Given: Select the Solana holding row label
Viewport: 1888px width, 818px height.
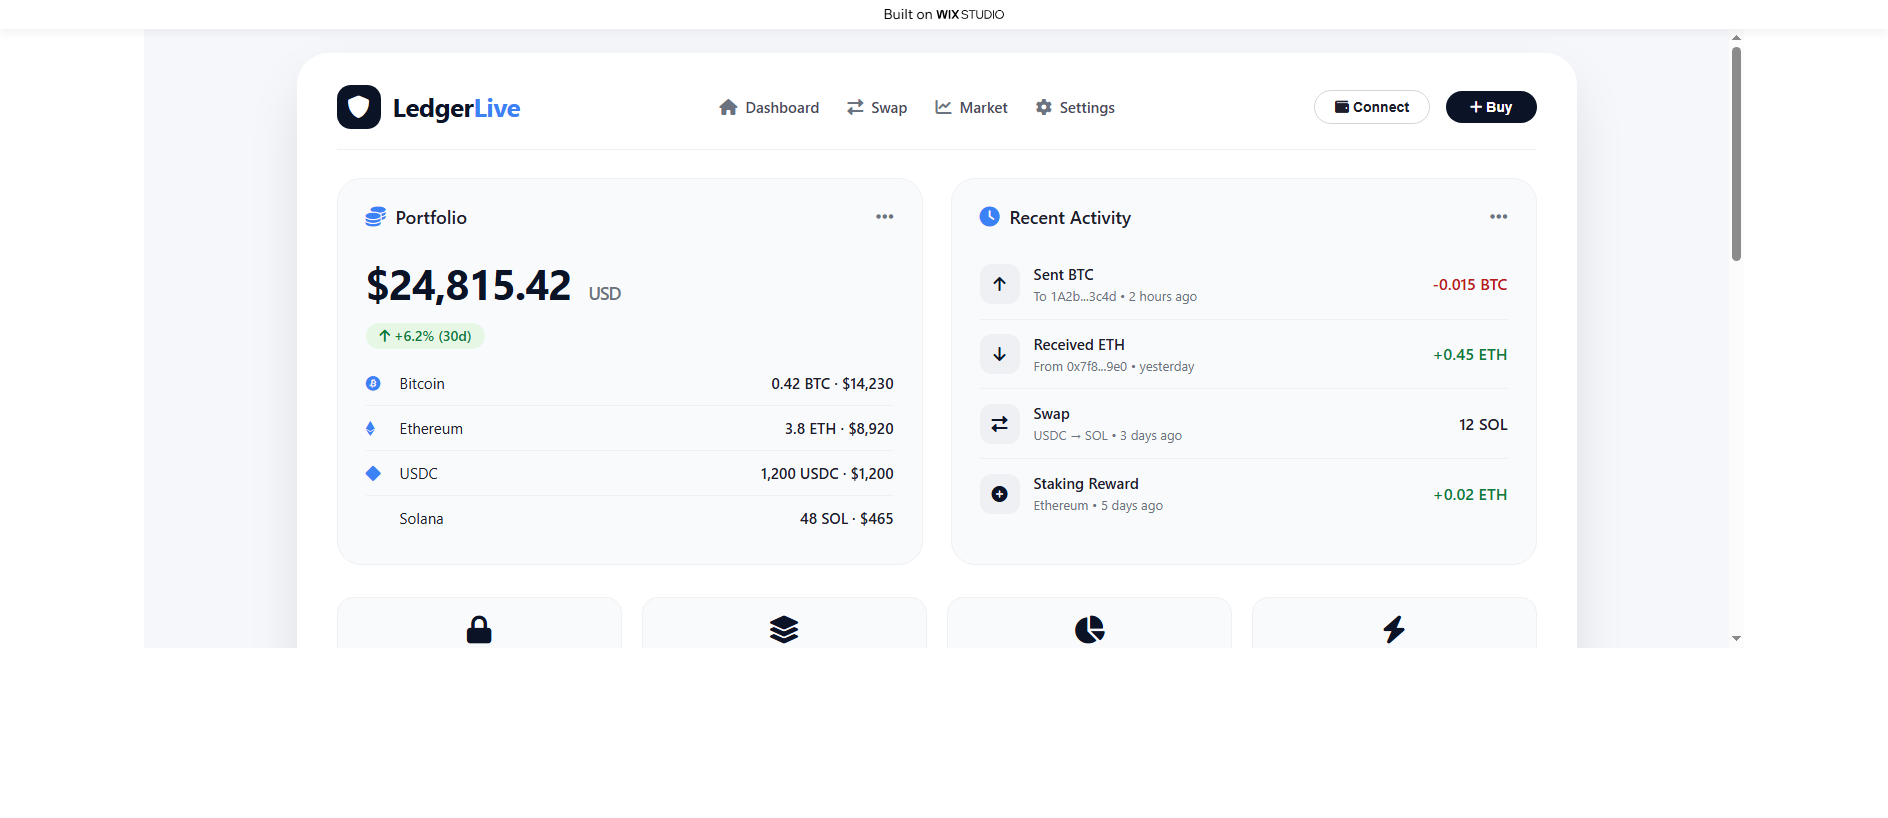Looking at the screenshot, I should click(x=421, y=519).
